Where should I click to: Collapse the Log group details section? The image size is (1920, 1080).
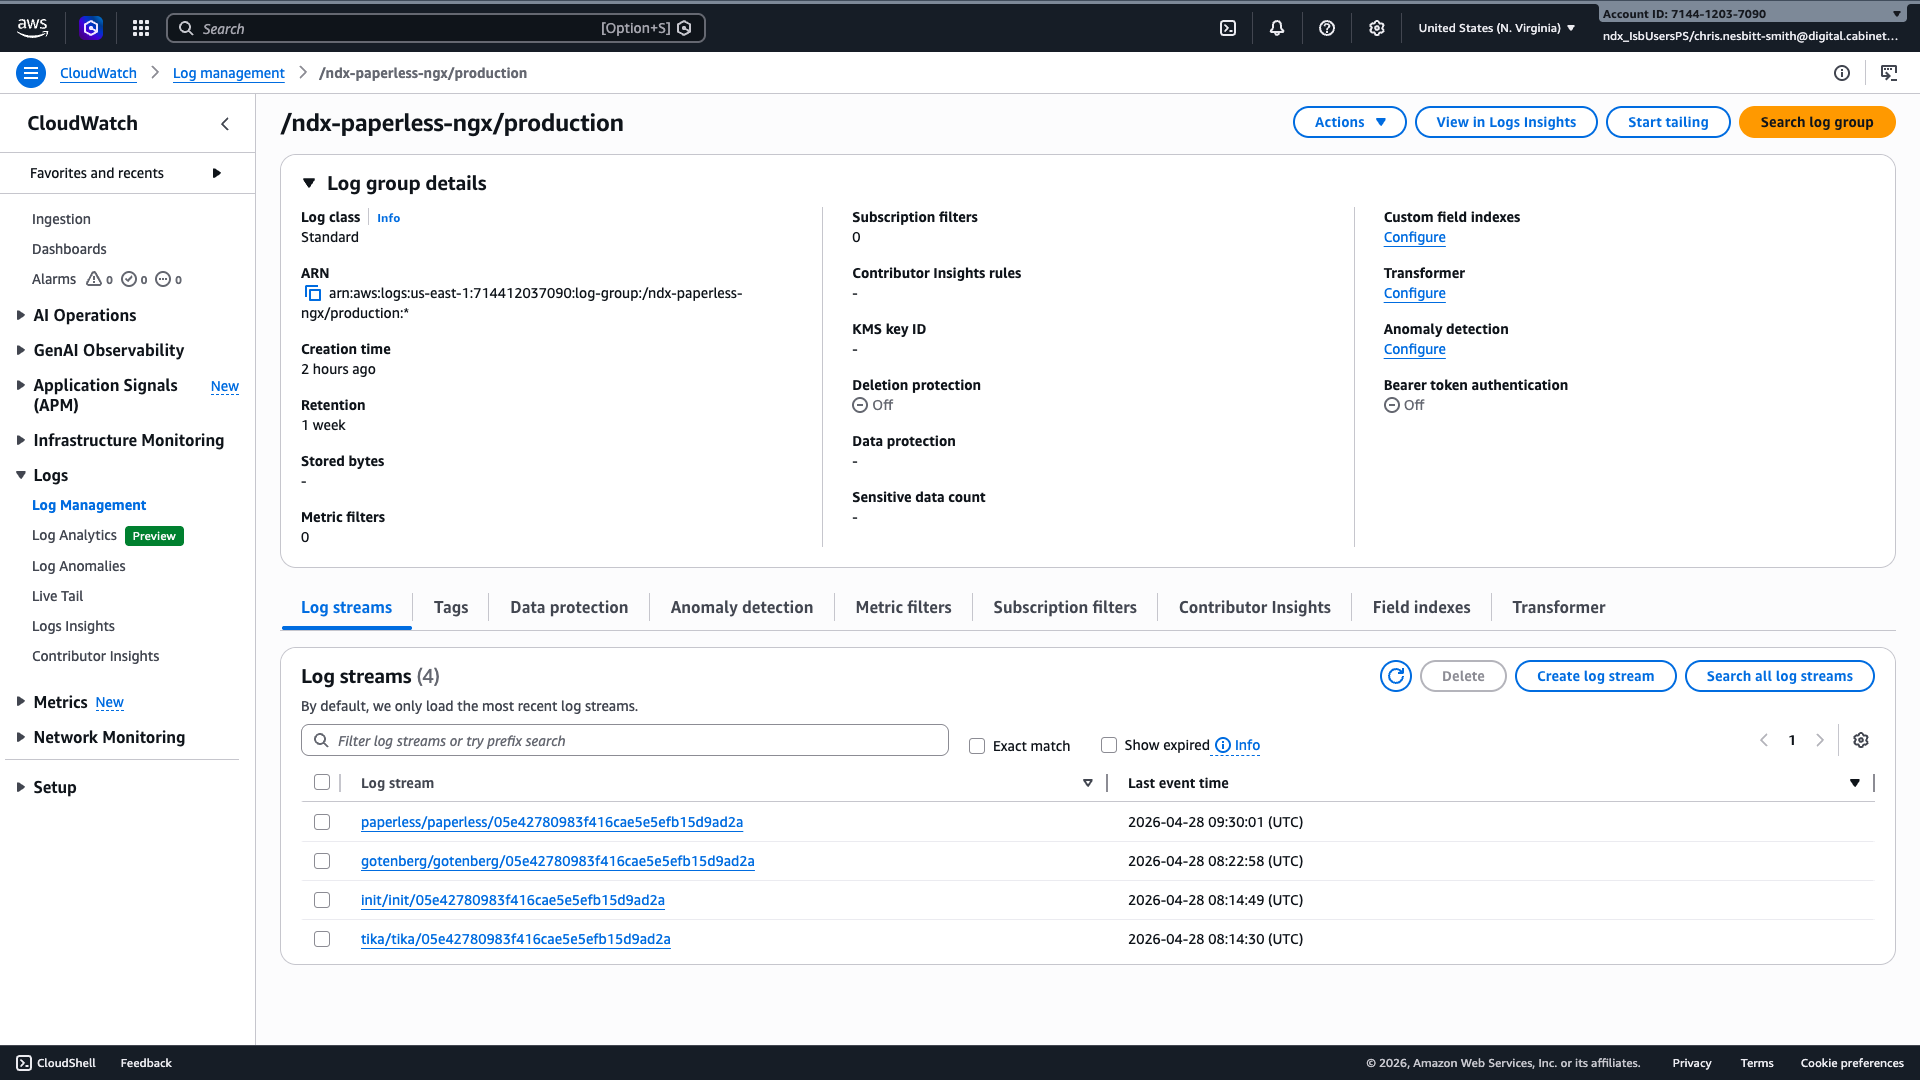[309, 183]
